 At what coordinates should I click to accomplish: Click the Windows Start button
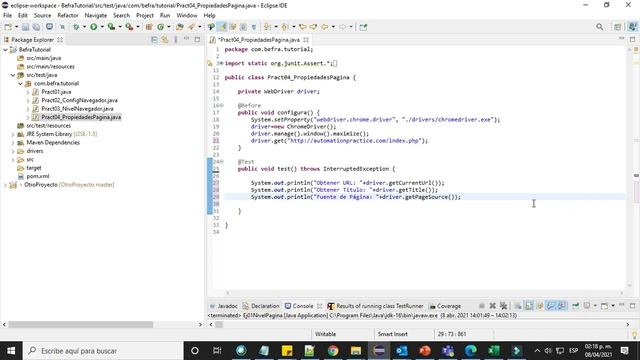(11, 351)
